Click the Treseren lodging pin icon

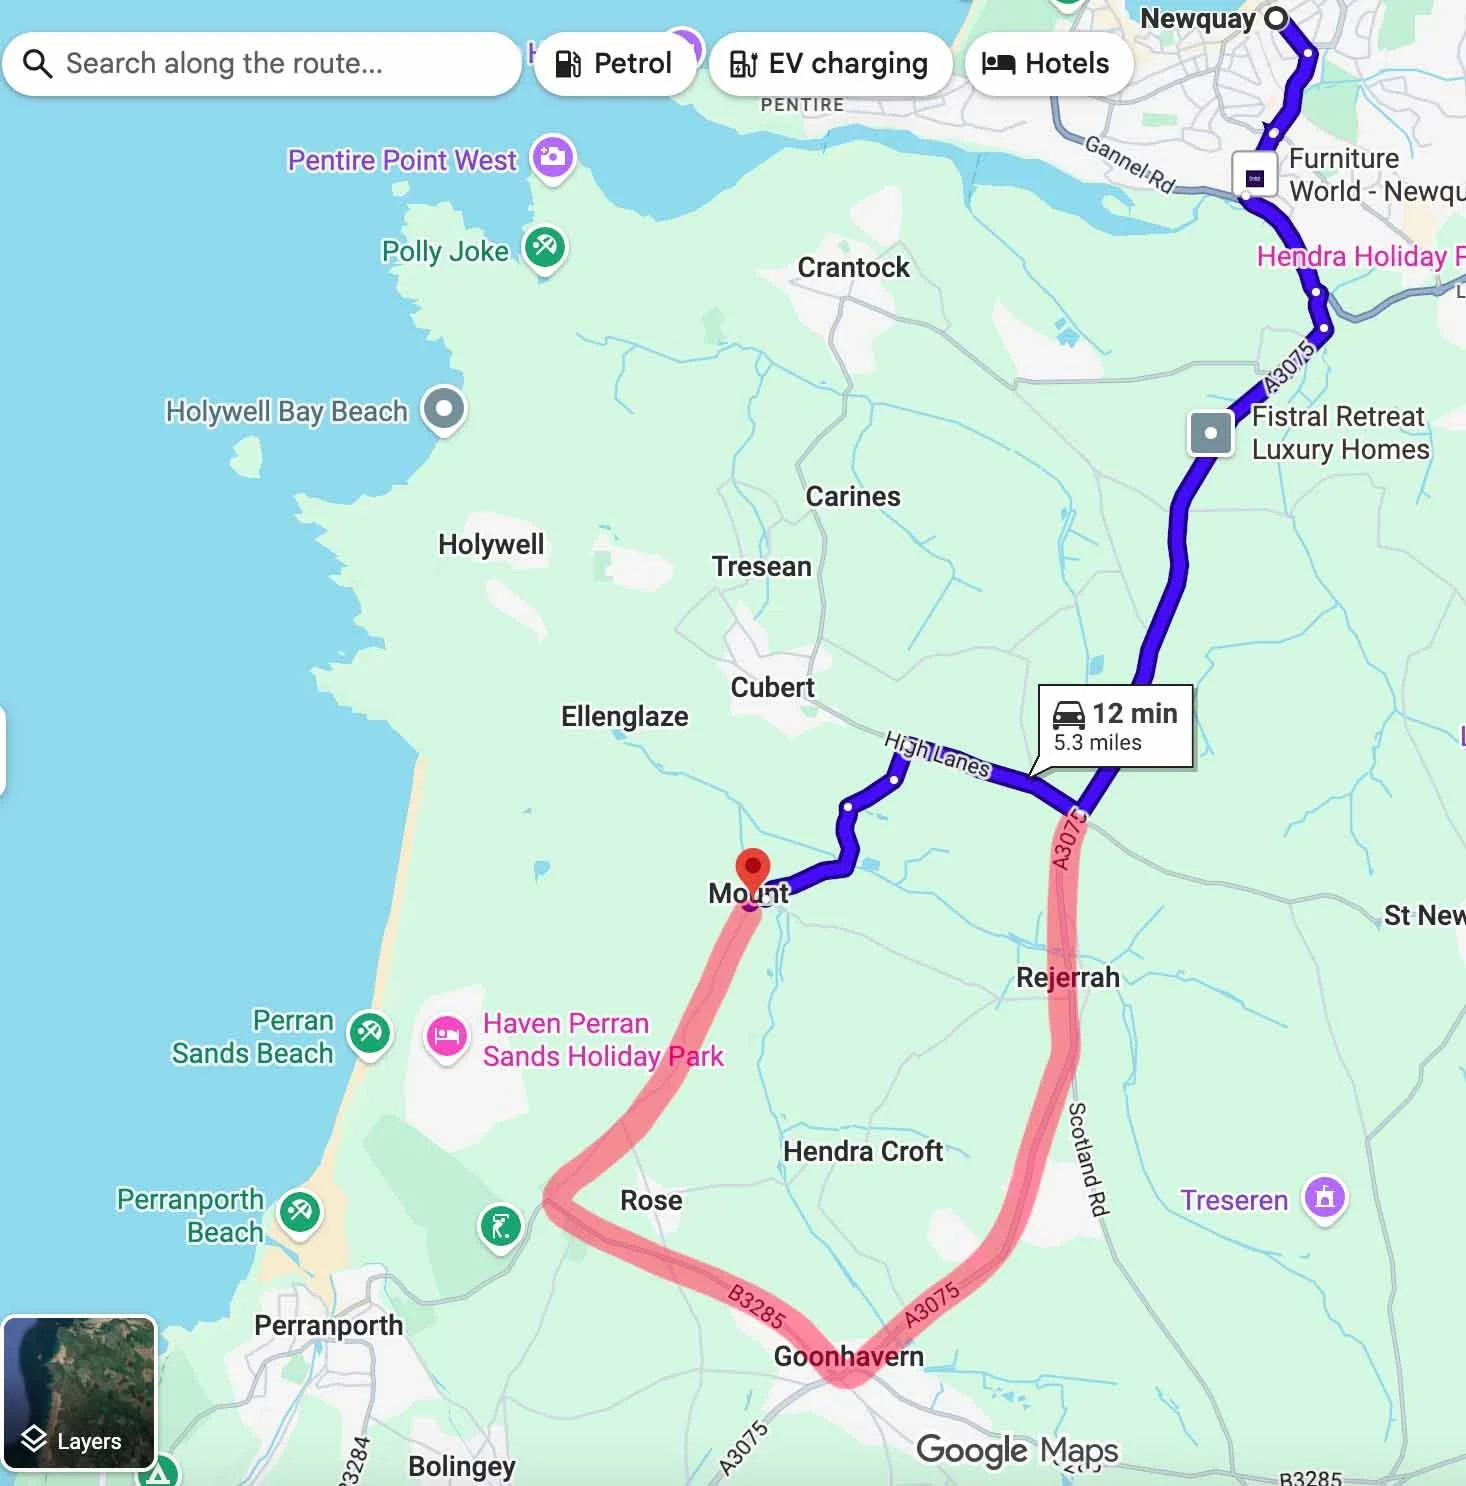[1325, 1198]
